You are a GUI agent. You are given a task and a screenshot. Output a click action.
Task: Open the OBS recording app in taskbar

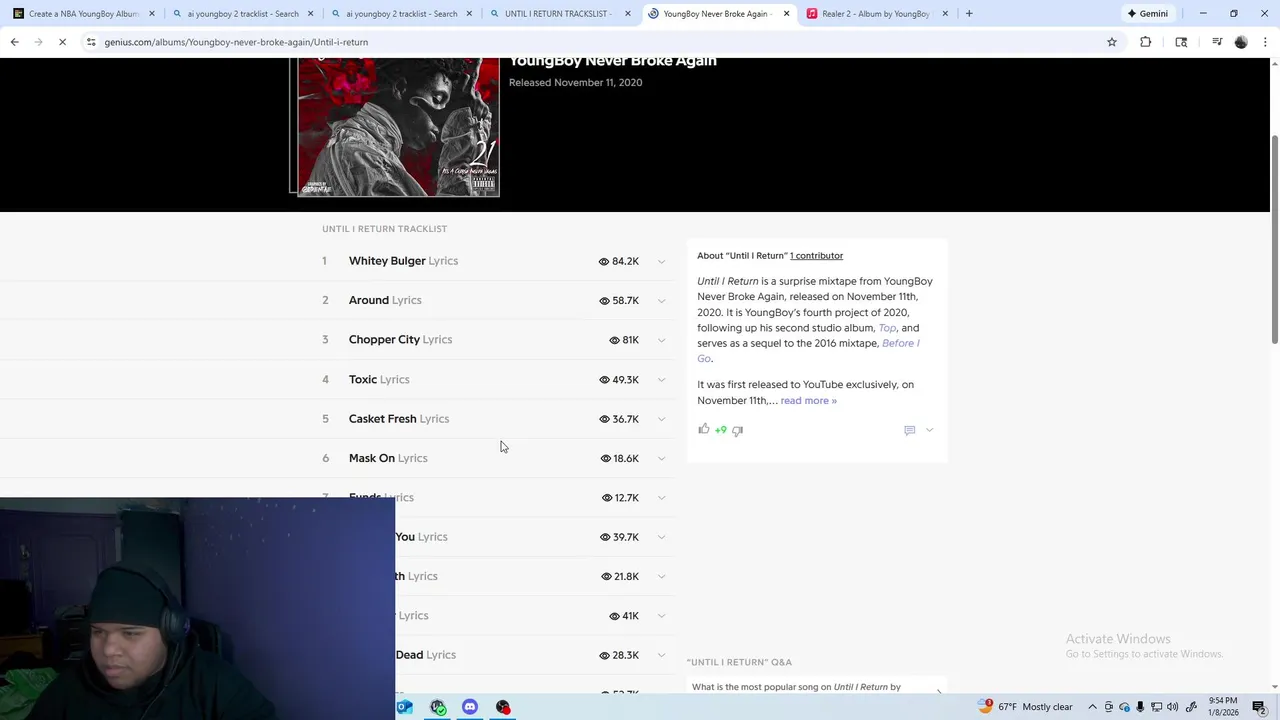pyautogui.click(x=503, y=707)
